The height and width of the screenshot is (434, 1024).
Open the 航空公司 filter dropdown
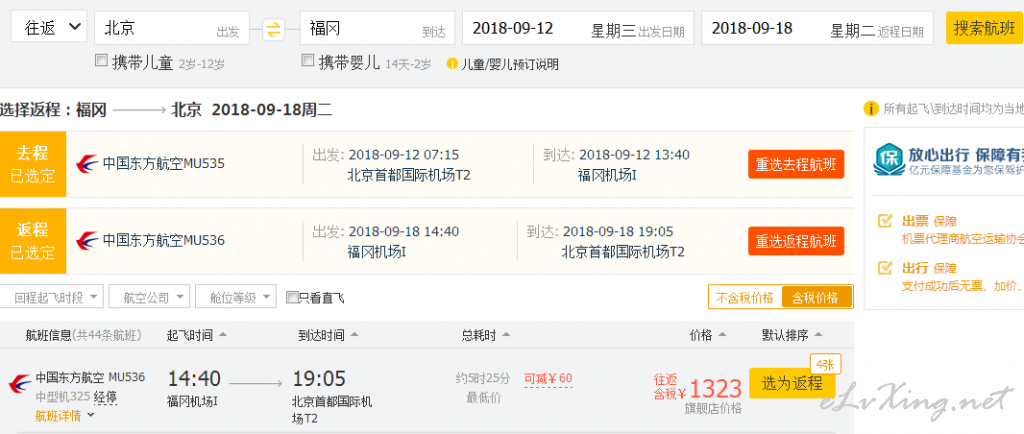[x=150, y=297]
